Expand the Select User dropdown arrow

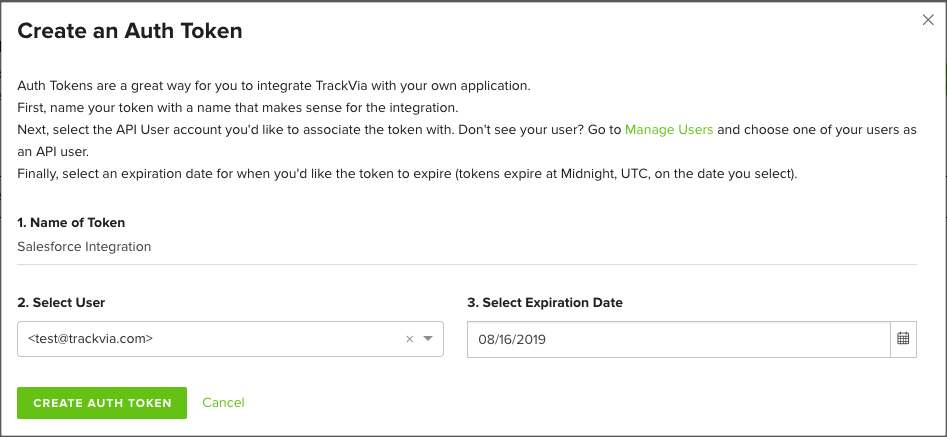point(428,339)
